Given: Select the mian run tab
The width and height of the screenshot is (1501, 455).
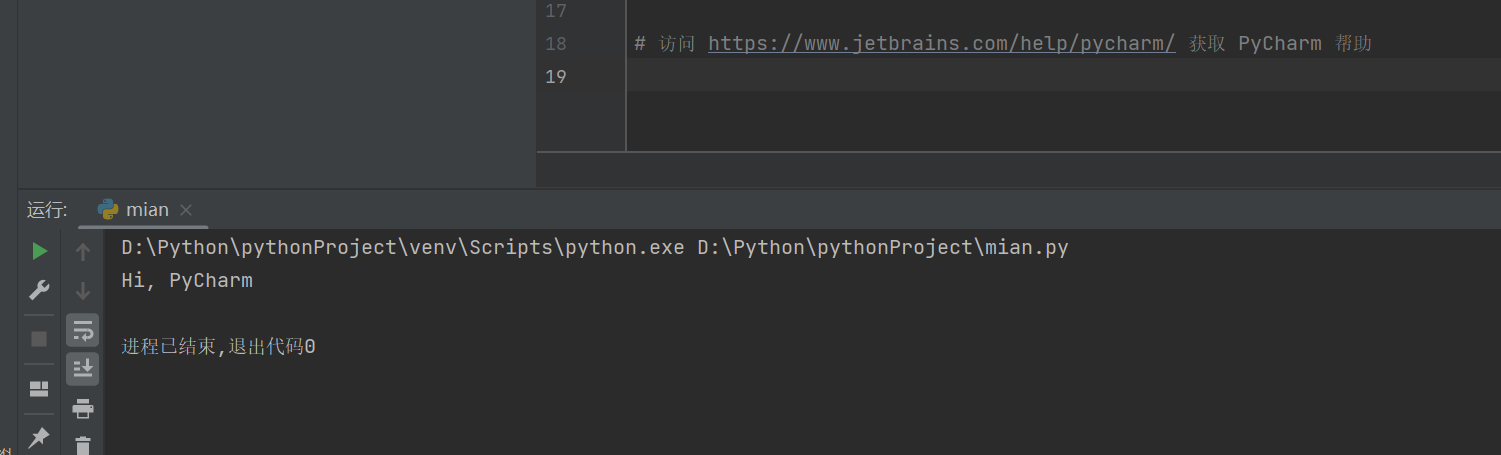Looking at the screenshot, I should [x=146, y=210].
